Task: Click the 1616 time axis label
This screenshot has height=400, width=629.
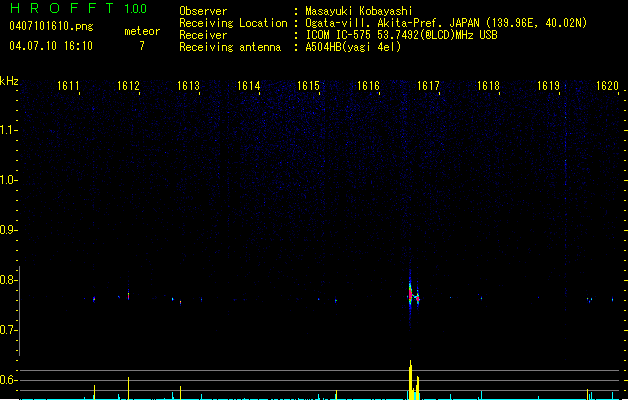Action: [x=368, y=85]
